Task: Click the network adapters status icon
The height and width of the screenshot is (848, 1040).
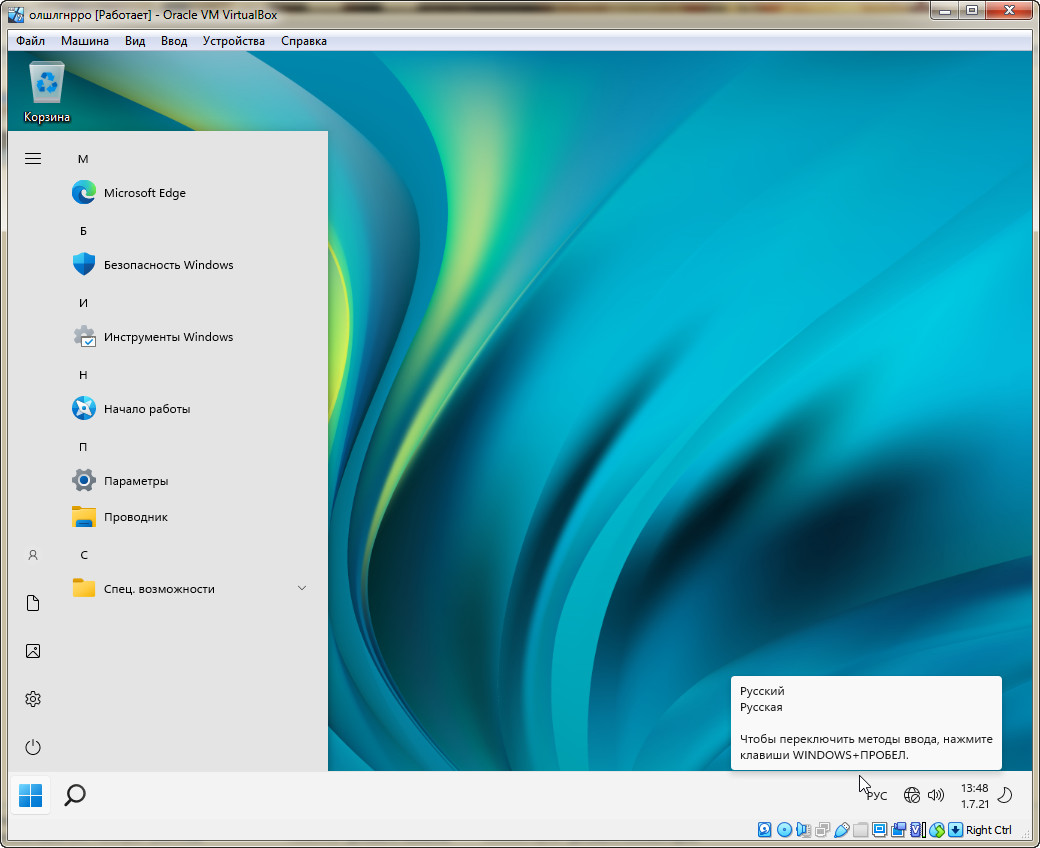Action: [822, 829]
